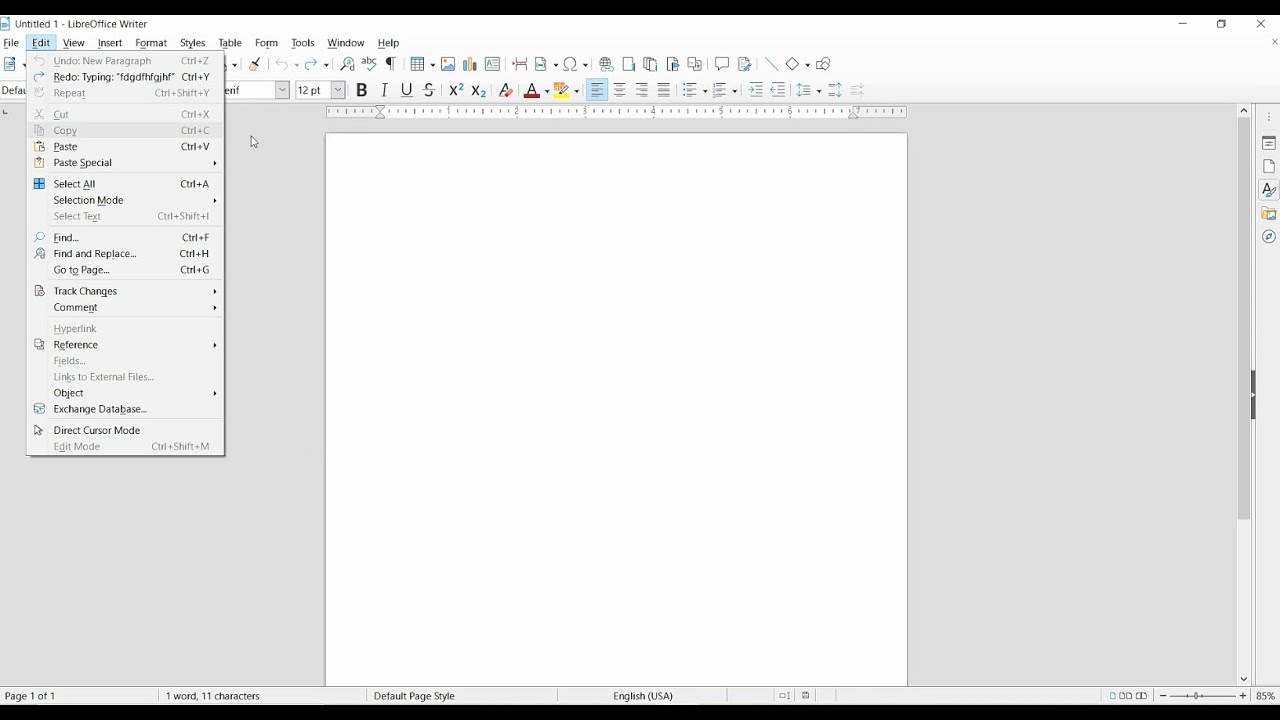Insert an image from toolbar
This screenshot has width=1280, height=720.
tap(448, 64)
